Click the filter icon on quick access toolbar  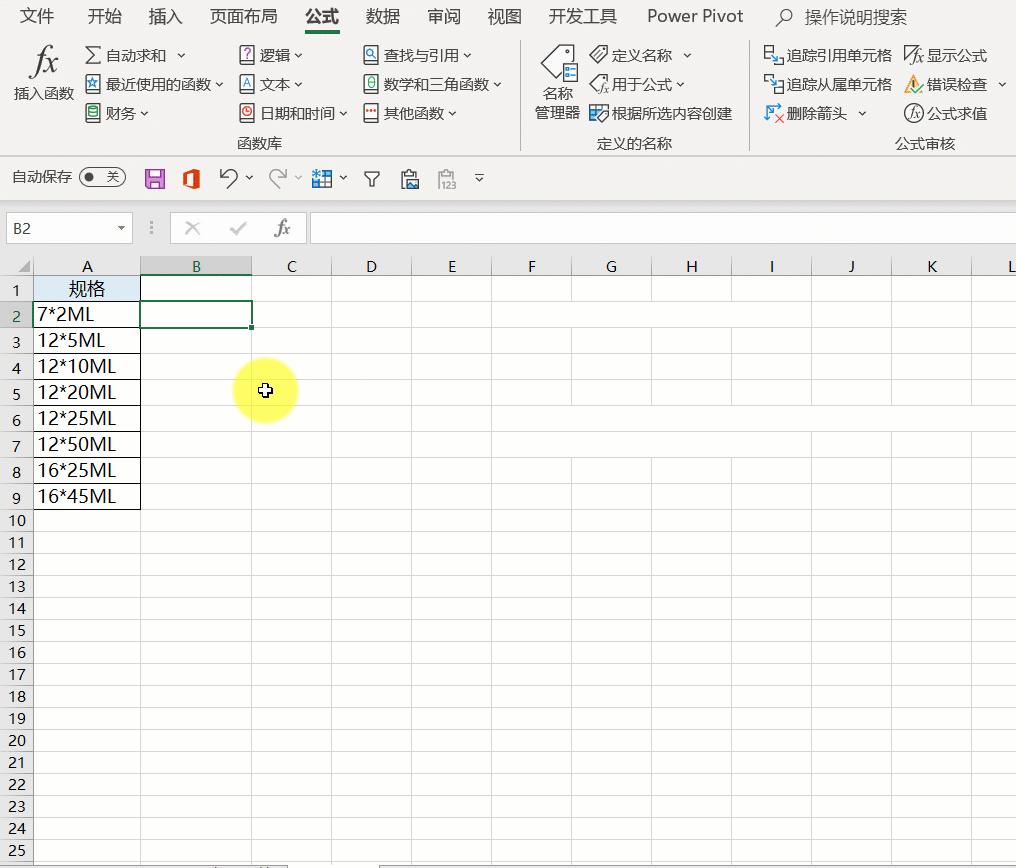tap(371, 178)
